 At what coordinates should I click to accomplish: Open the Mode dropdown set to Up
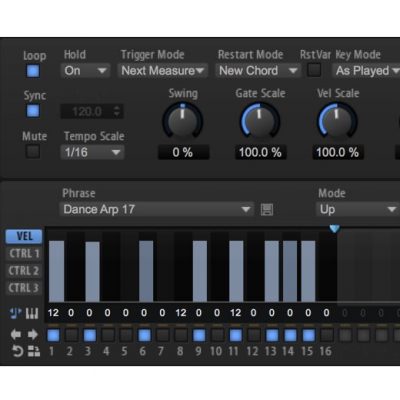pos(357,209)
